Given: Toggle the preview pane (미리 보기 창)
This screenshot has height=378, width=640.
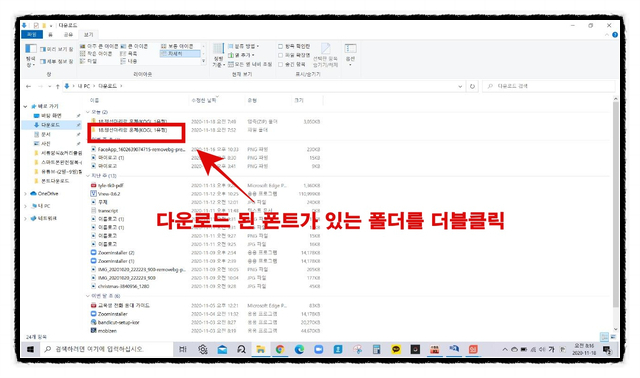Looking at the screenshot, I should tap(57, 49).
